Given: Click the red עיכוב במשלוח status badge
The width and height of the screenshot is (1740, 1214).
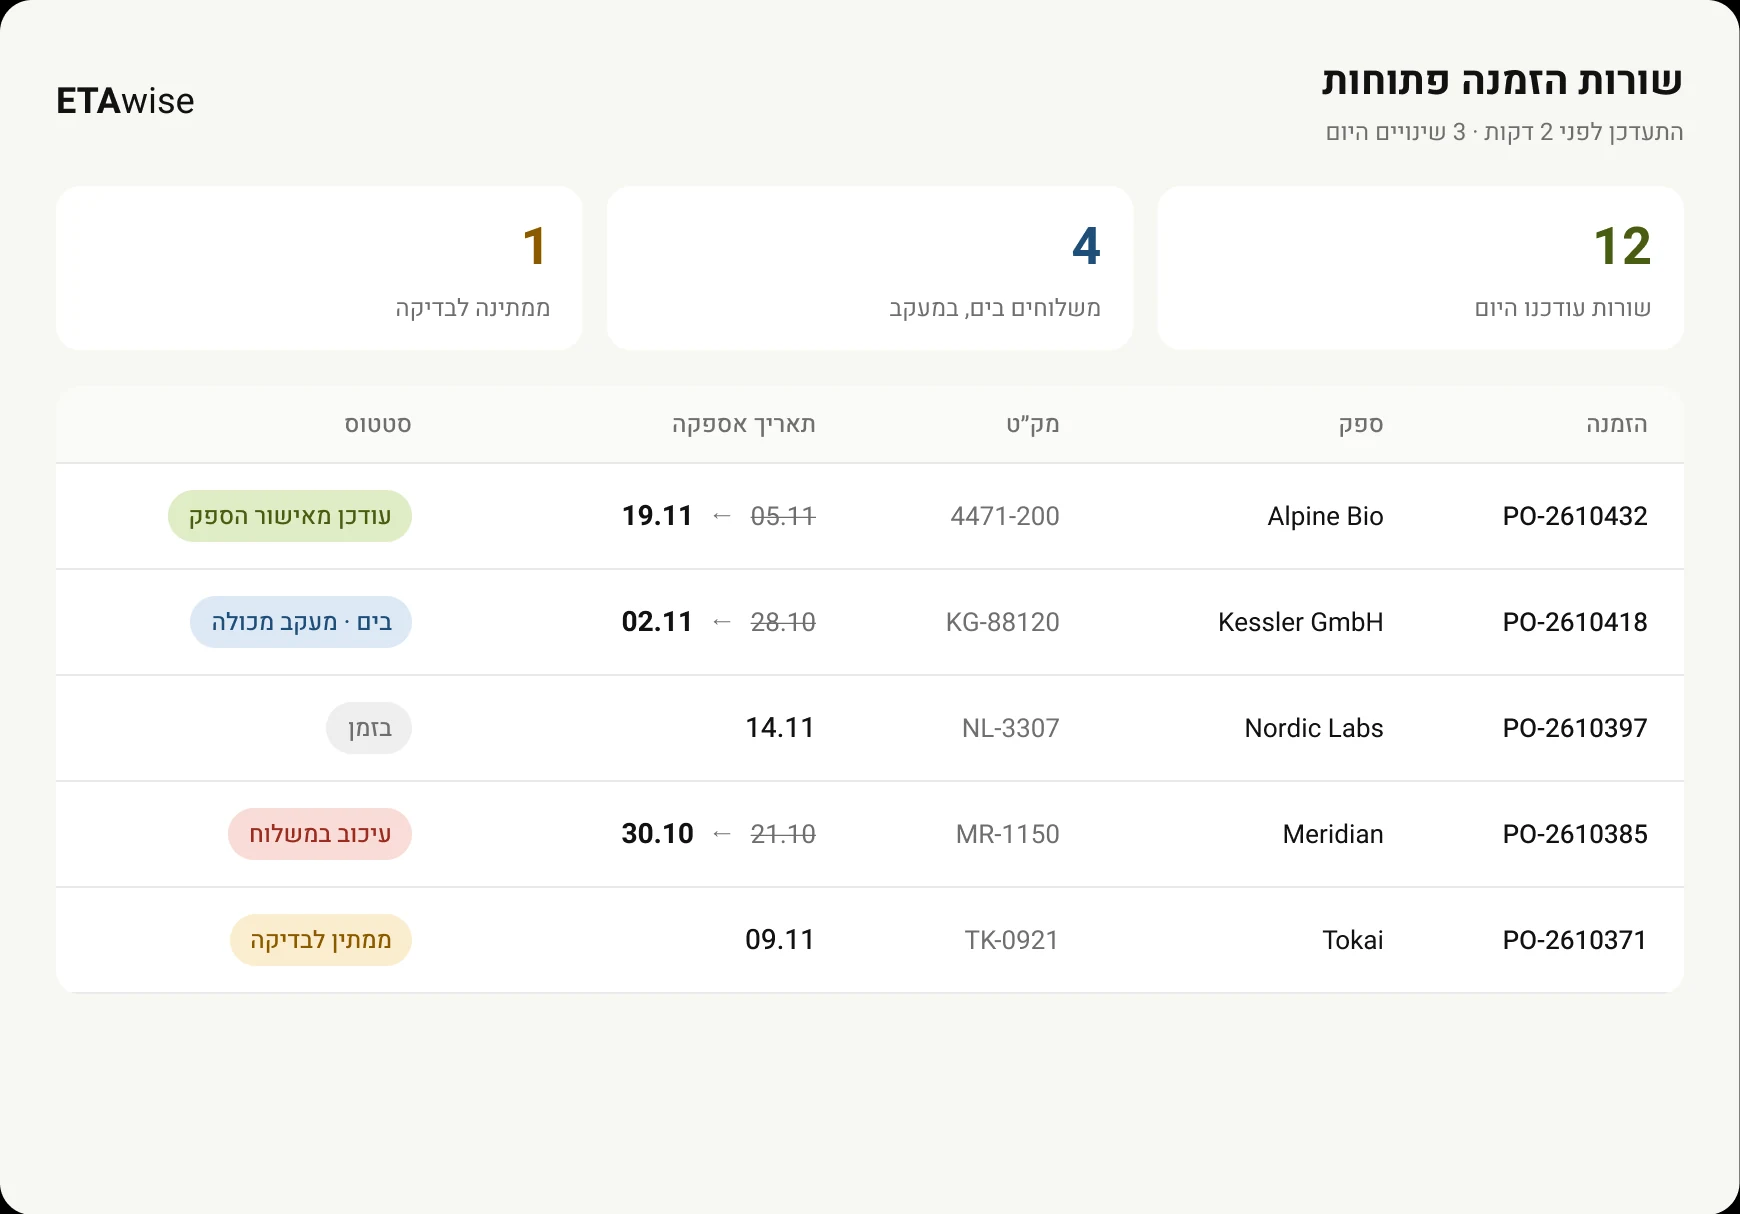Looking at the screenshot, I should coord(320,834).
